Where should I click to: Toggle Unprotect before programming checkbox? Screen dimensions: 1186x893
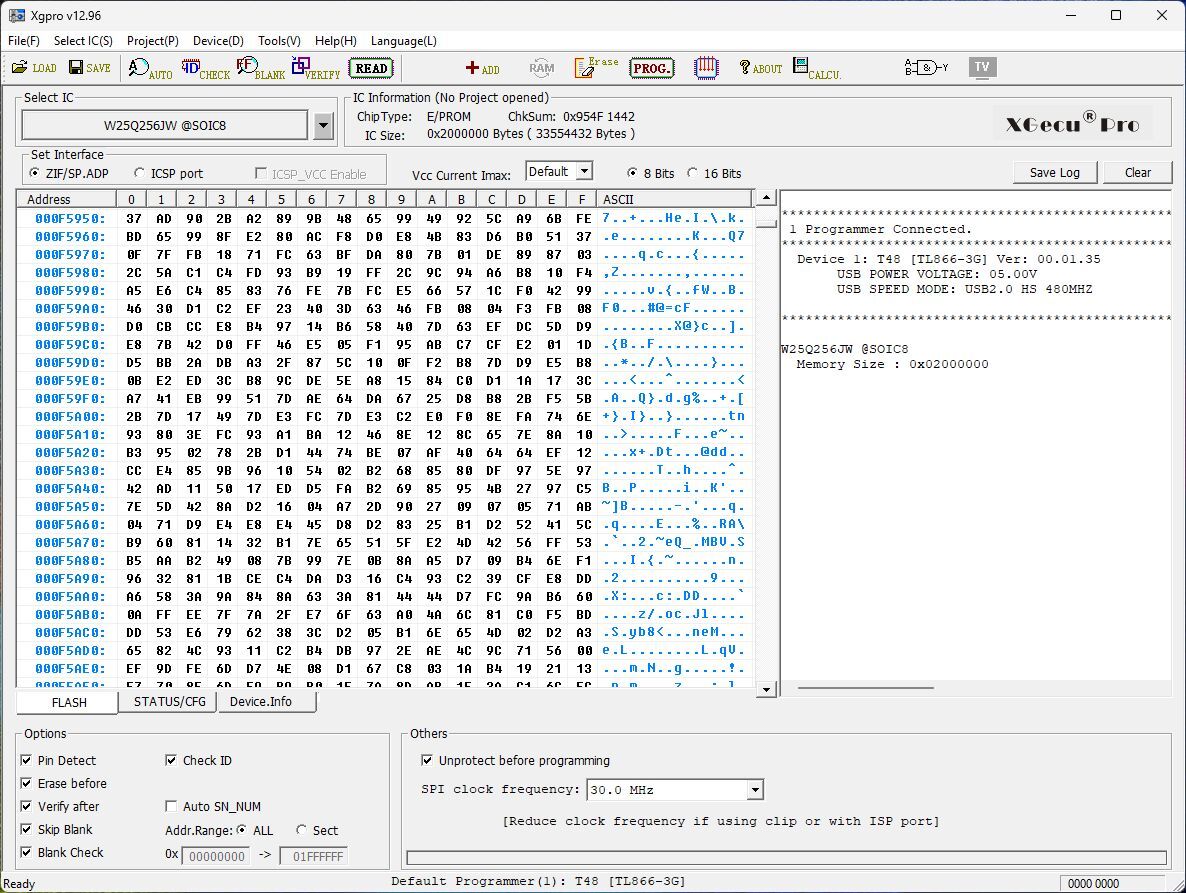pyautogui.click(x=427, y=761)
